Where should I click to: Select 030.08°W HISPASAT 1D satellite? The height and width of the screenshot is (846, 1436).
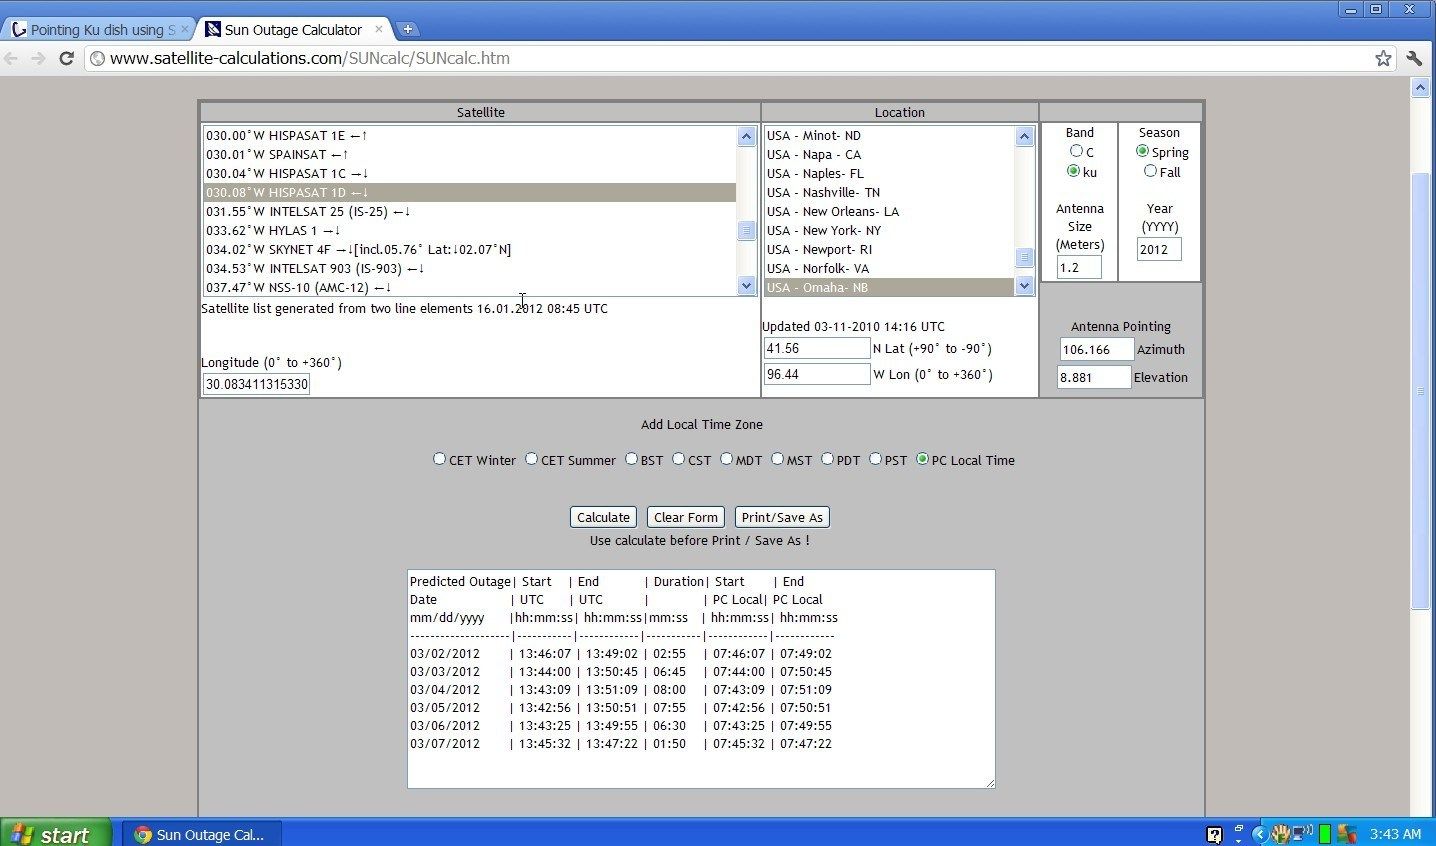(469, 192)
